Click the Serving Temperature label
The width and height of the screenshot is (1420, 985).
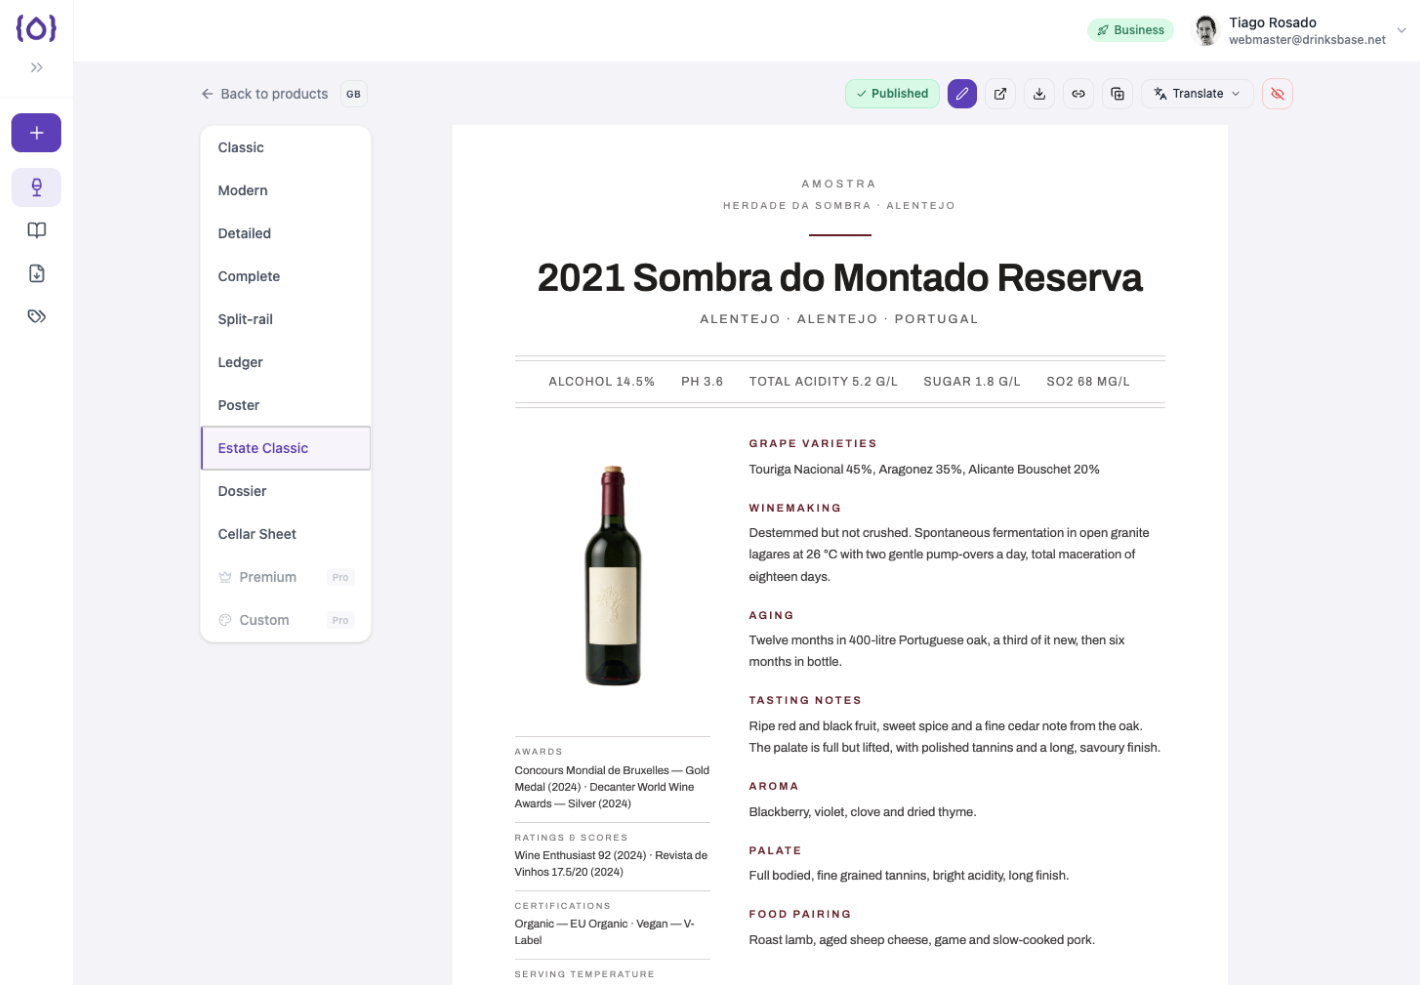(x=584, y=974)
